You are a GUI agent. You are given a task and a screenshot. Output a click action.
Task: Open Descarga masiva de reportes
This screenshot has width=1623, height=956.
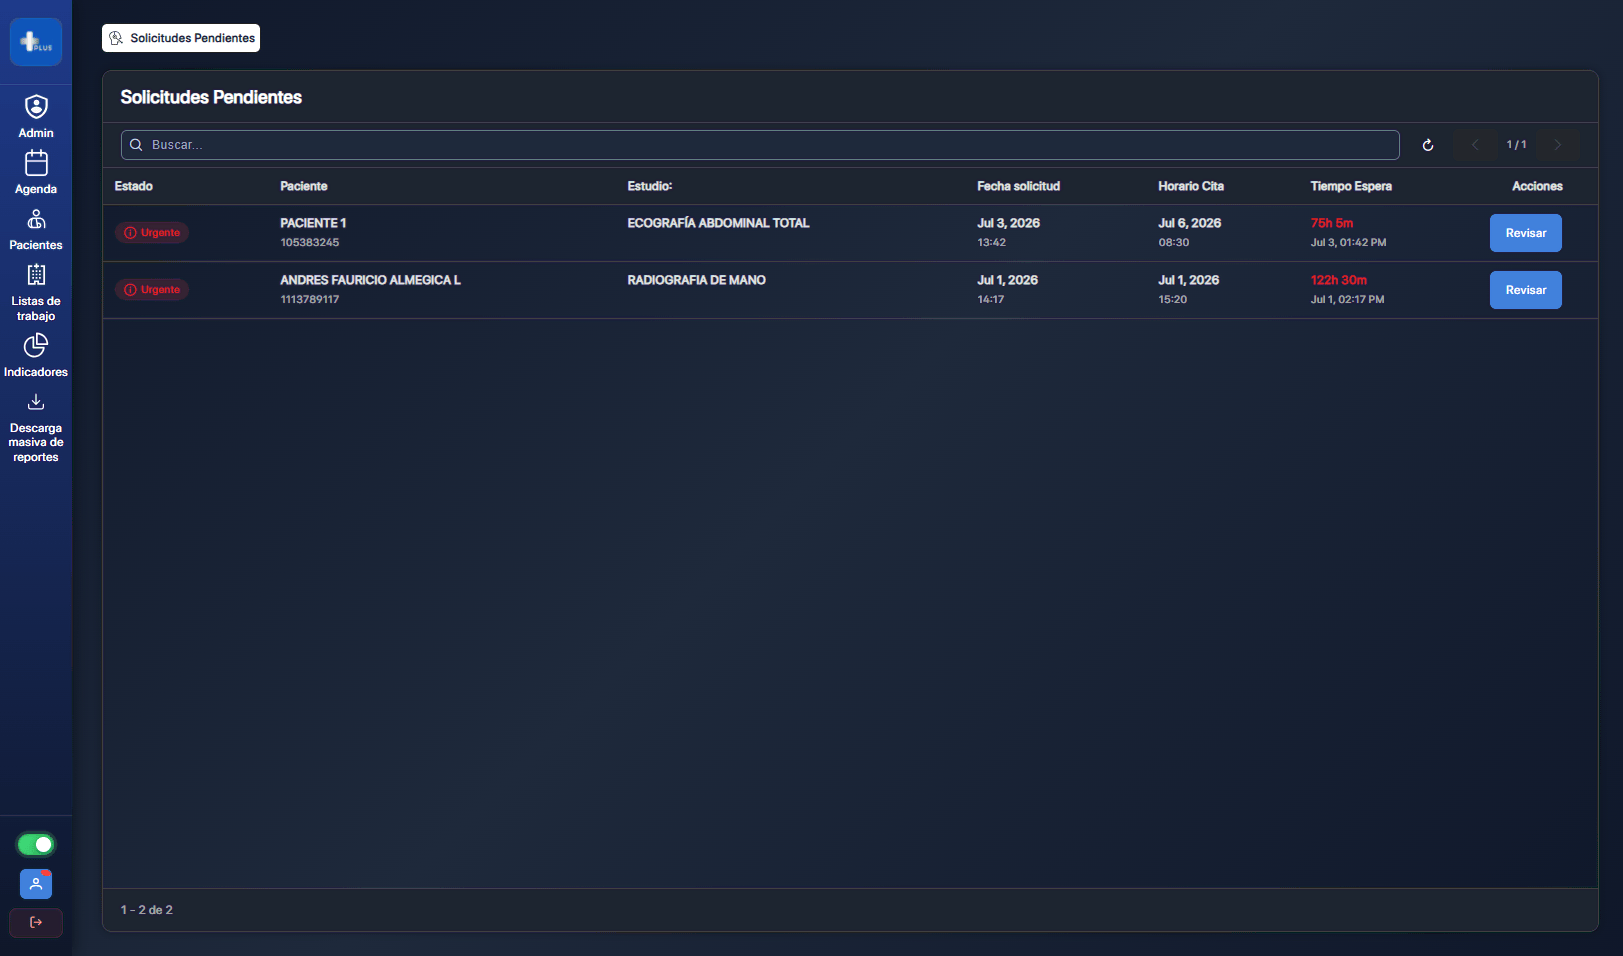(x=36, y=427)
